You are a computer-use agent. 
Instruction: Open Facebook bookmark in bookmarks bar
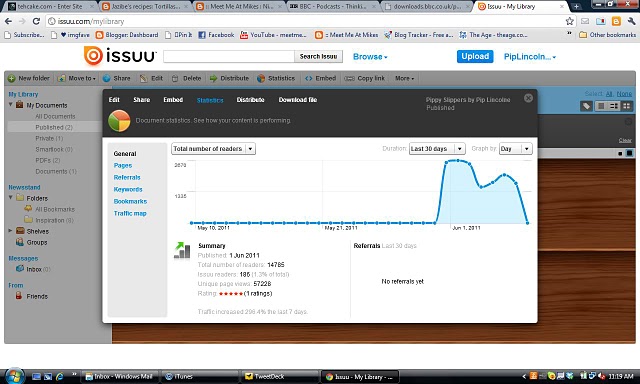[x=216, y=35]
